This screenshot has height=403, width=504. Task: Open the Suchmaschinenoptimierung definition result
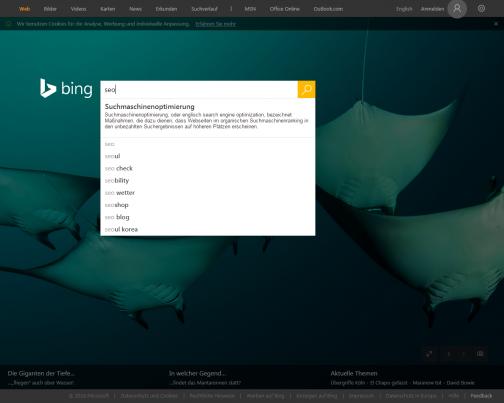click(208, 117)
